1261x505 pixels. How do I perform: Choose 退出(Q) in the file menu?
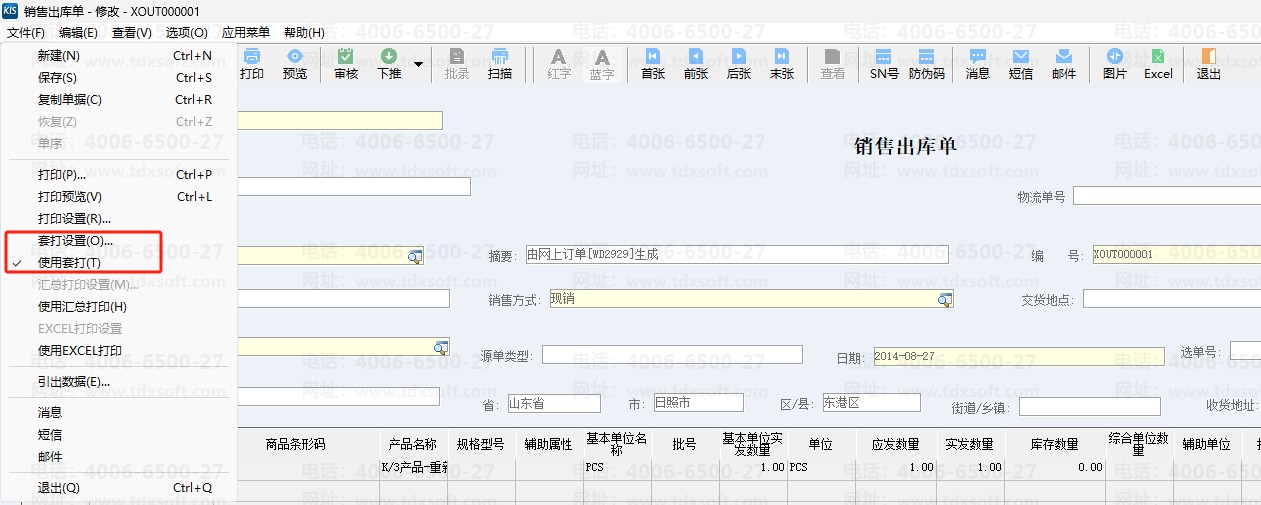pos(119,488)
